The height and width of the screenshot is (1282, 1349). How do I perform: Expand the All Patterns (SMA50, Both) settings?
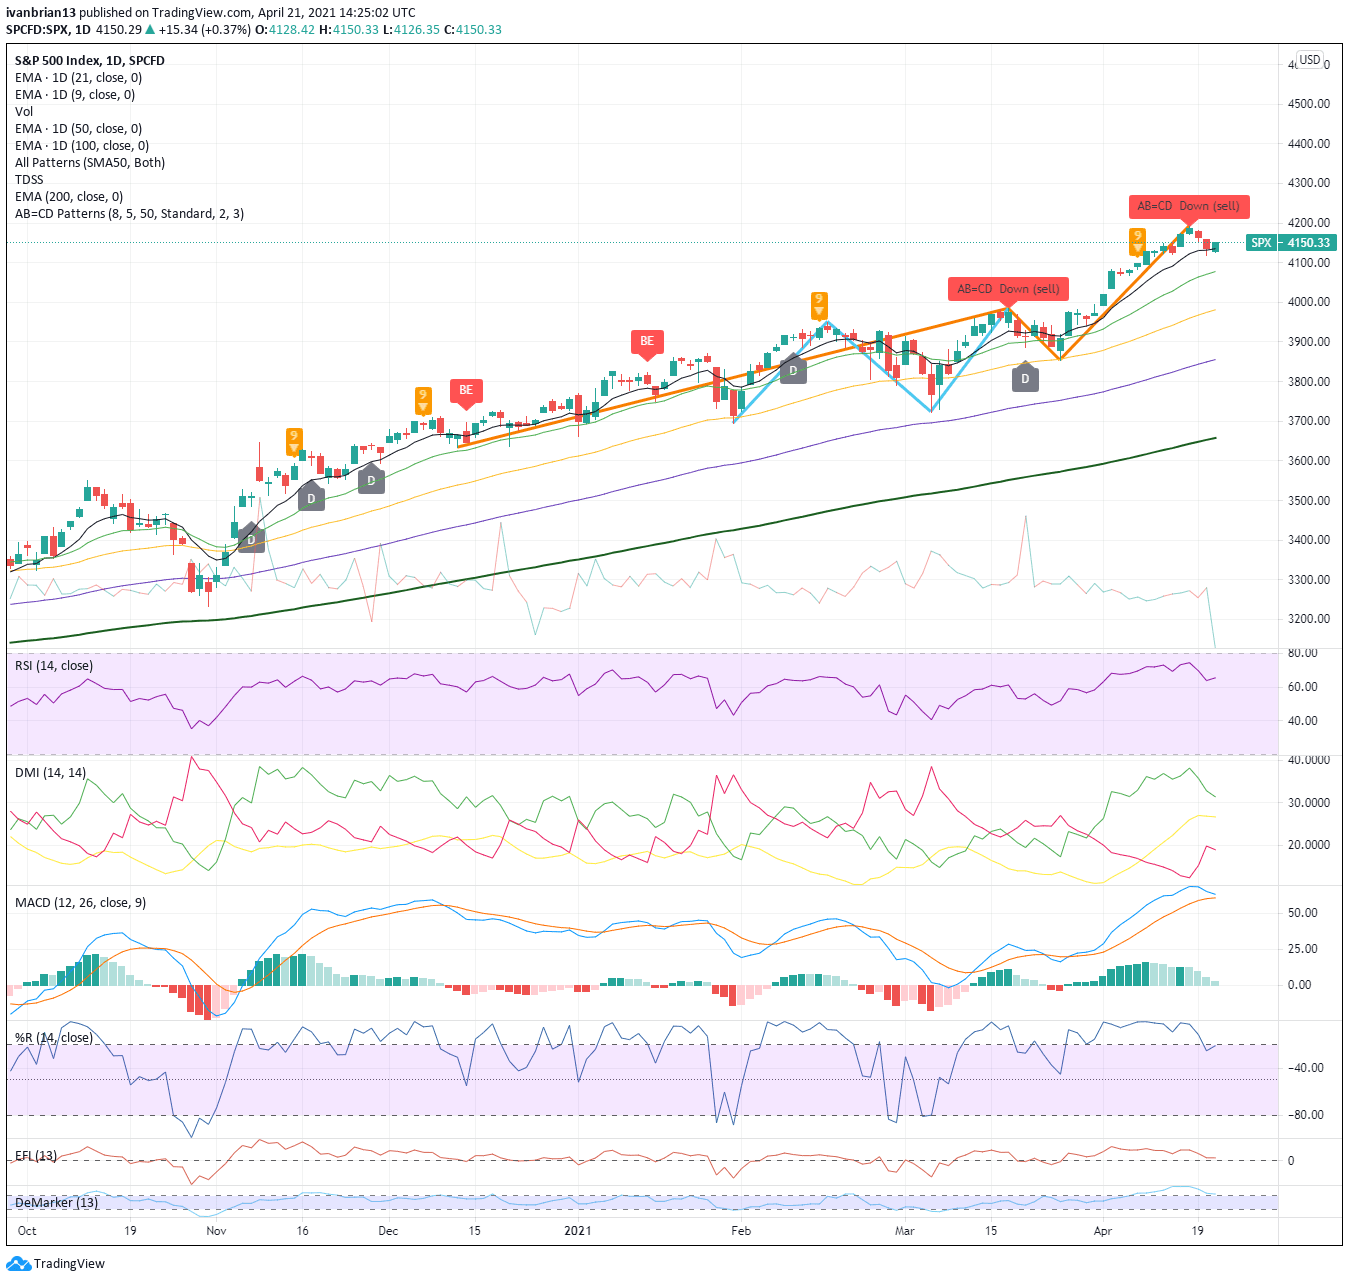[89, 162]
